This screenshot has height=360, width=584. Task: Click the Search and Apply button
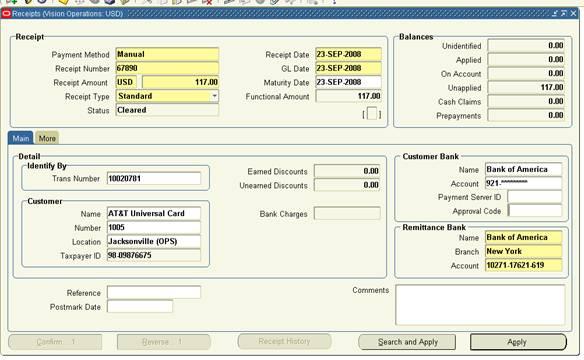407,342
